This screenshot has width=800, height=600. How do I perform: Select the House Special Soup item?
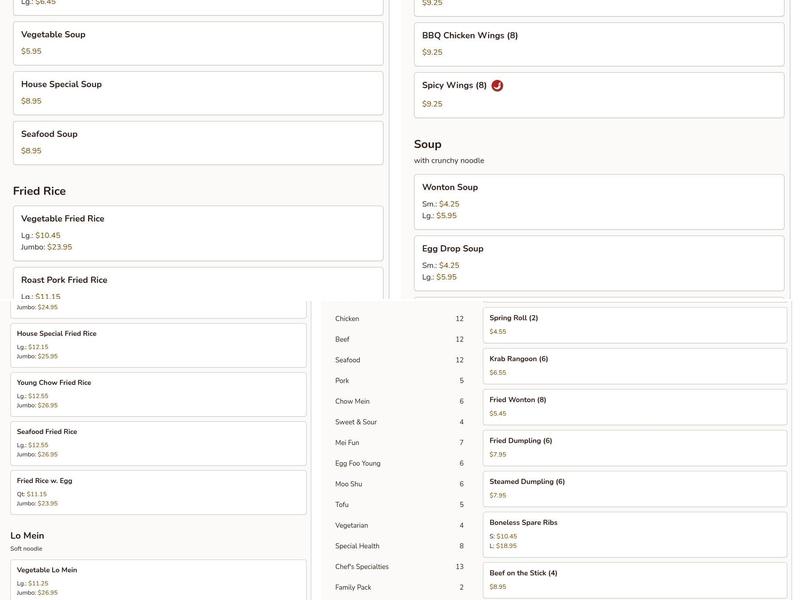point(198,93)
